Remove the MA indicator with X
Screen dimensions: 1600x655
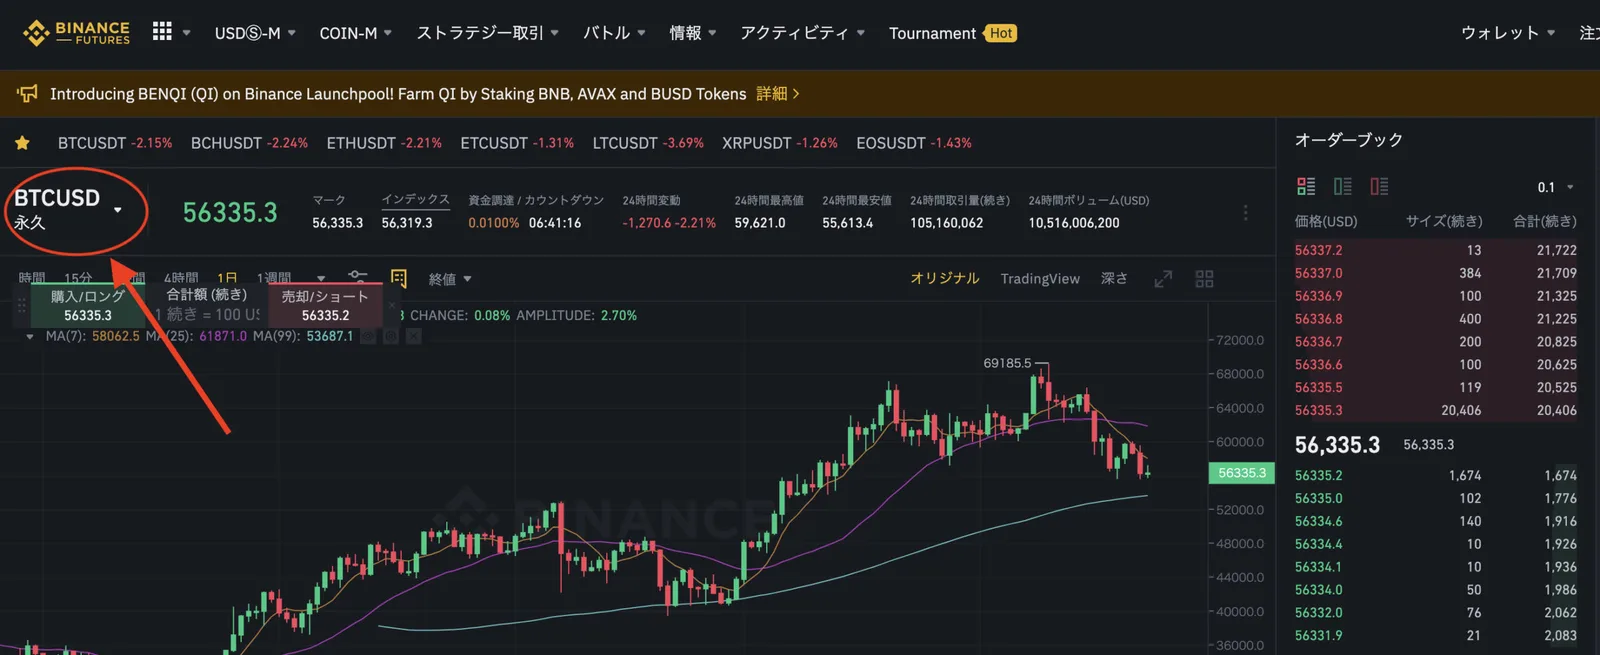point(413,336)
